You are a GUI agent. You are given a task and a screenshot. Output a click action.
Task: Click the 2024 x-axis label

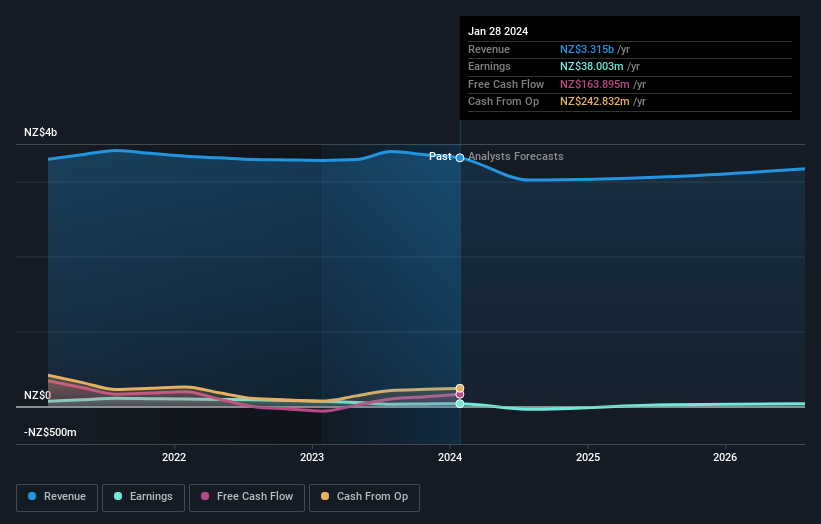450,457
